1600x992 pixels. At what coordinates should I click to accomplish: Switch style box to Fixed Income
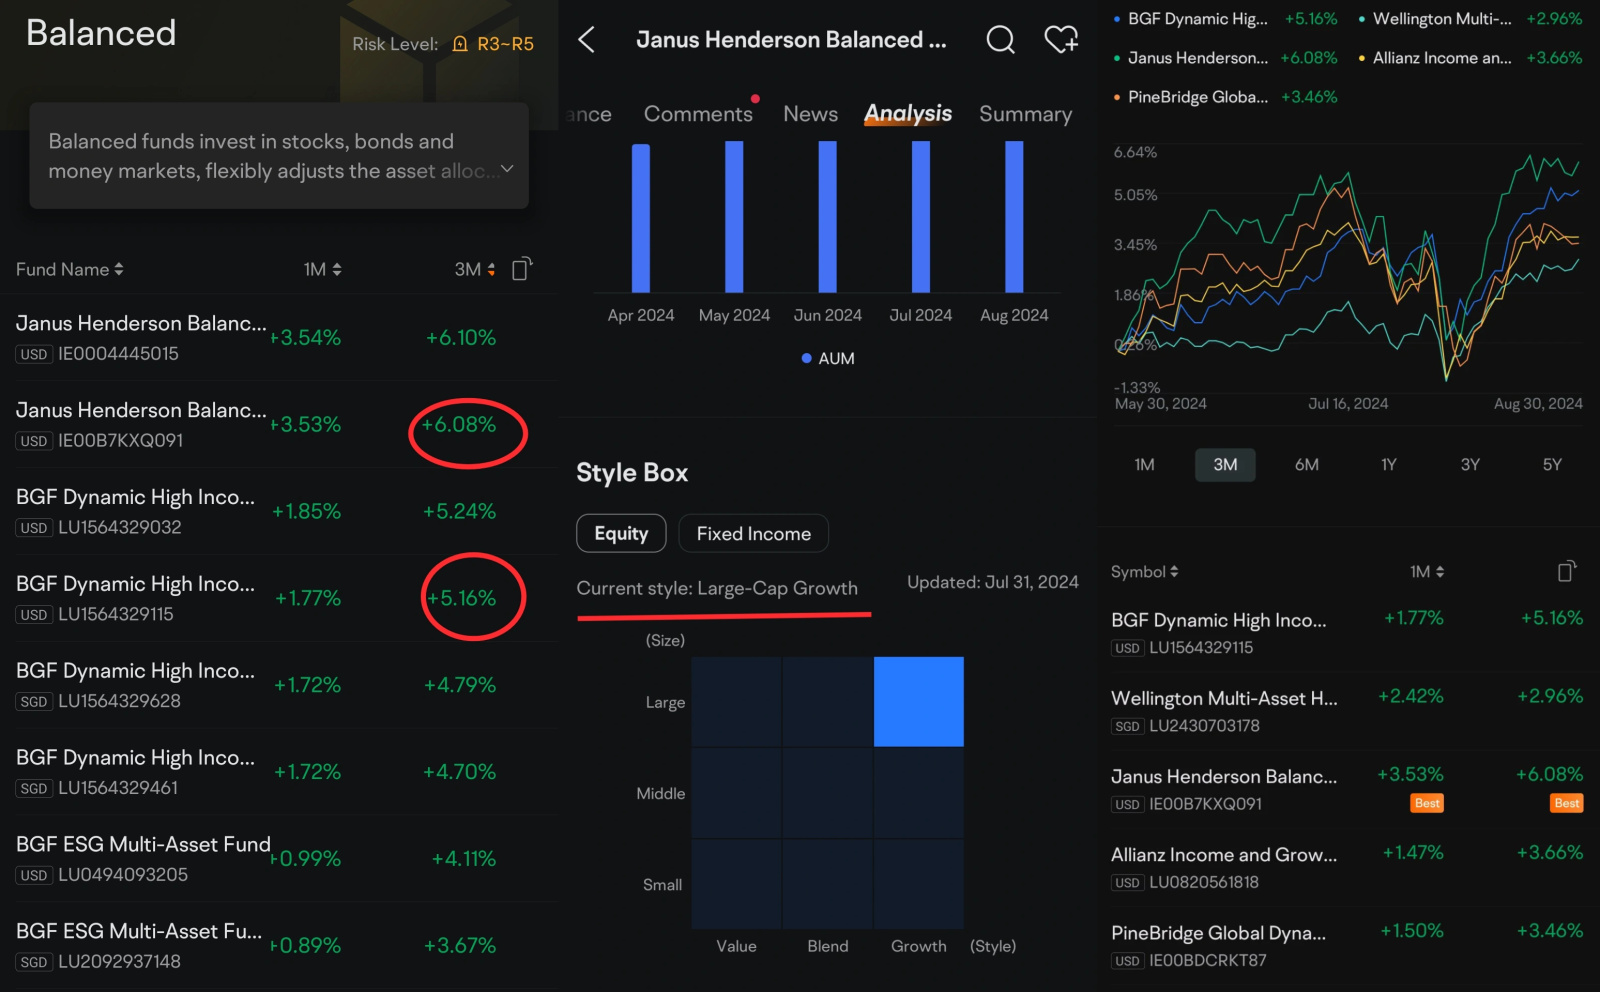pos(754,533)
